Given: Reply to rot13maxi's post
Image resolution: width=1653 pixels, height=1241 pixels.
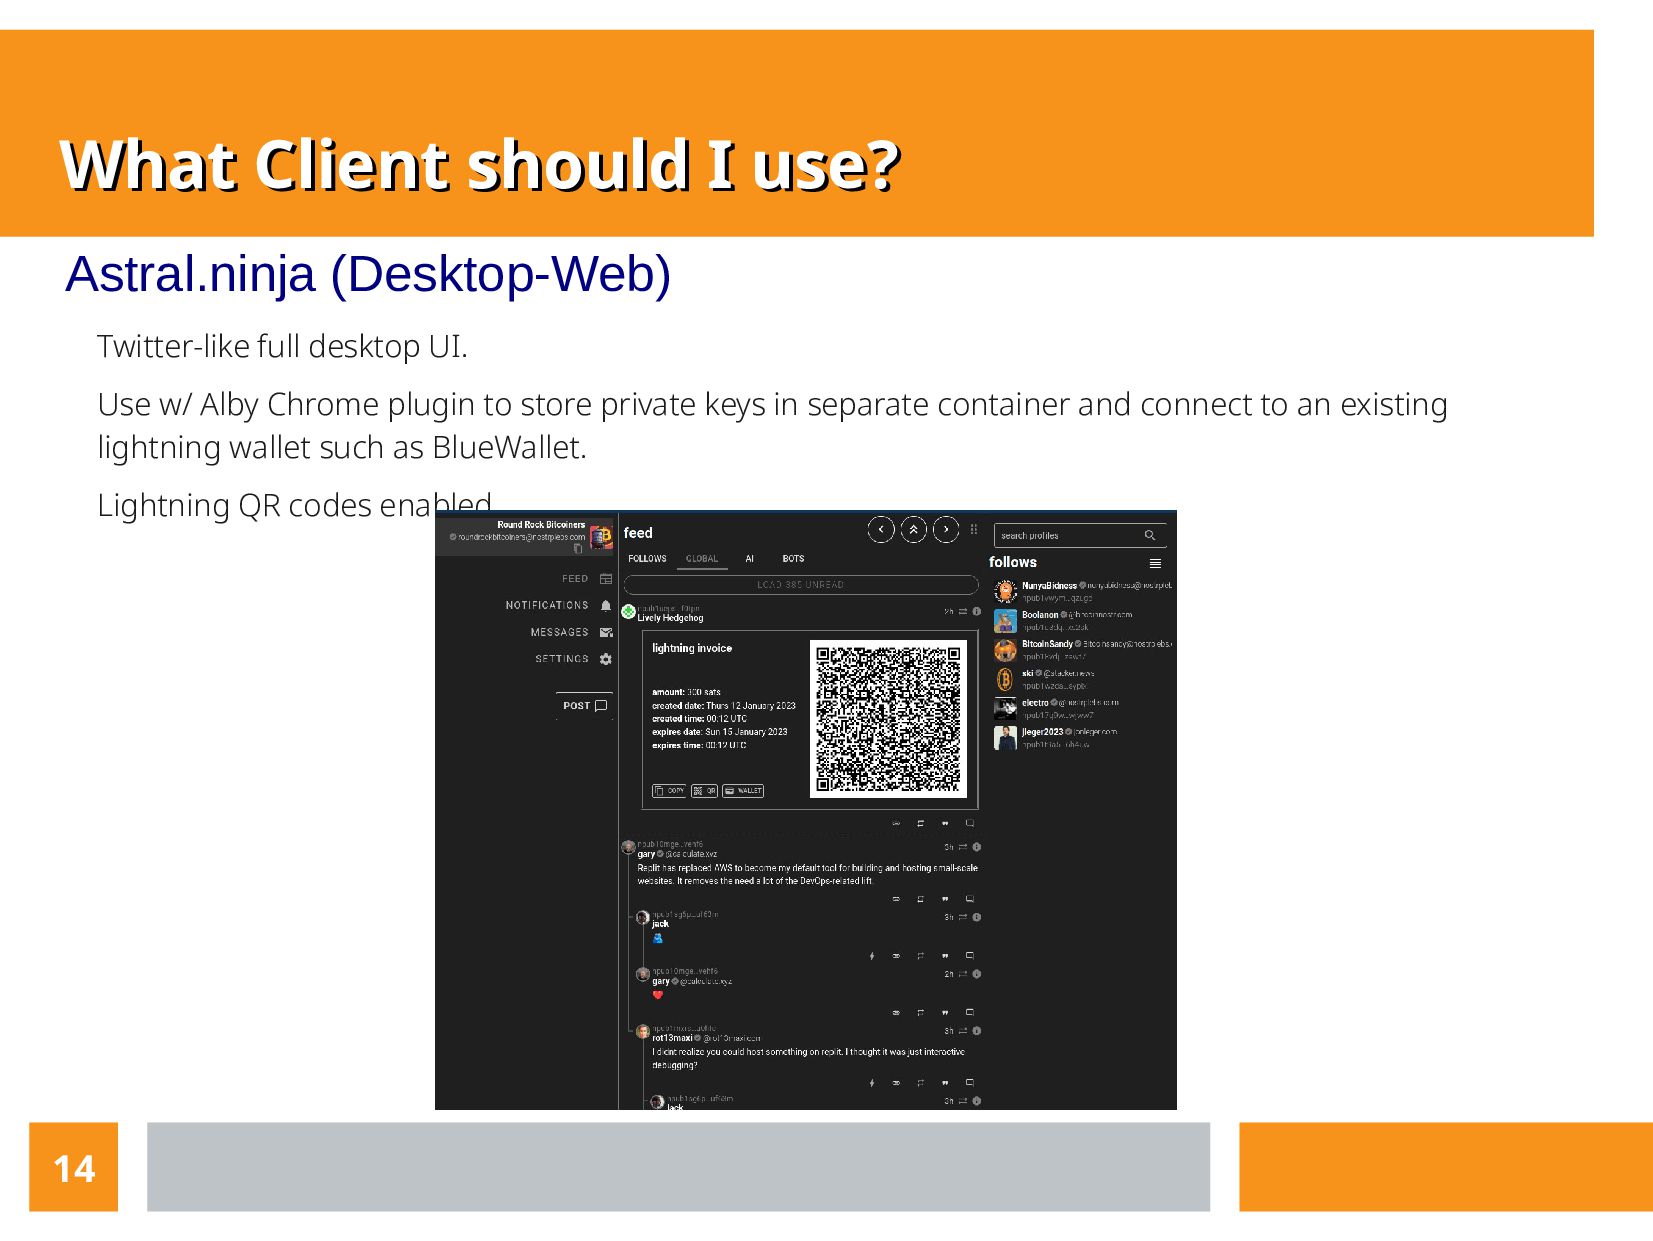Looking at the screenshot, I should point(969,1083).
